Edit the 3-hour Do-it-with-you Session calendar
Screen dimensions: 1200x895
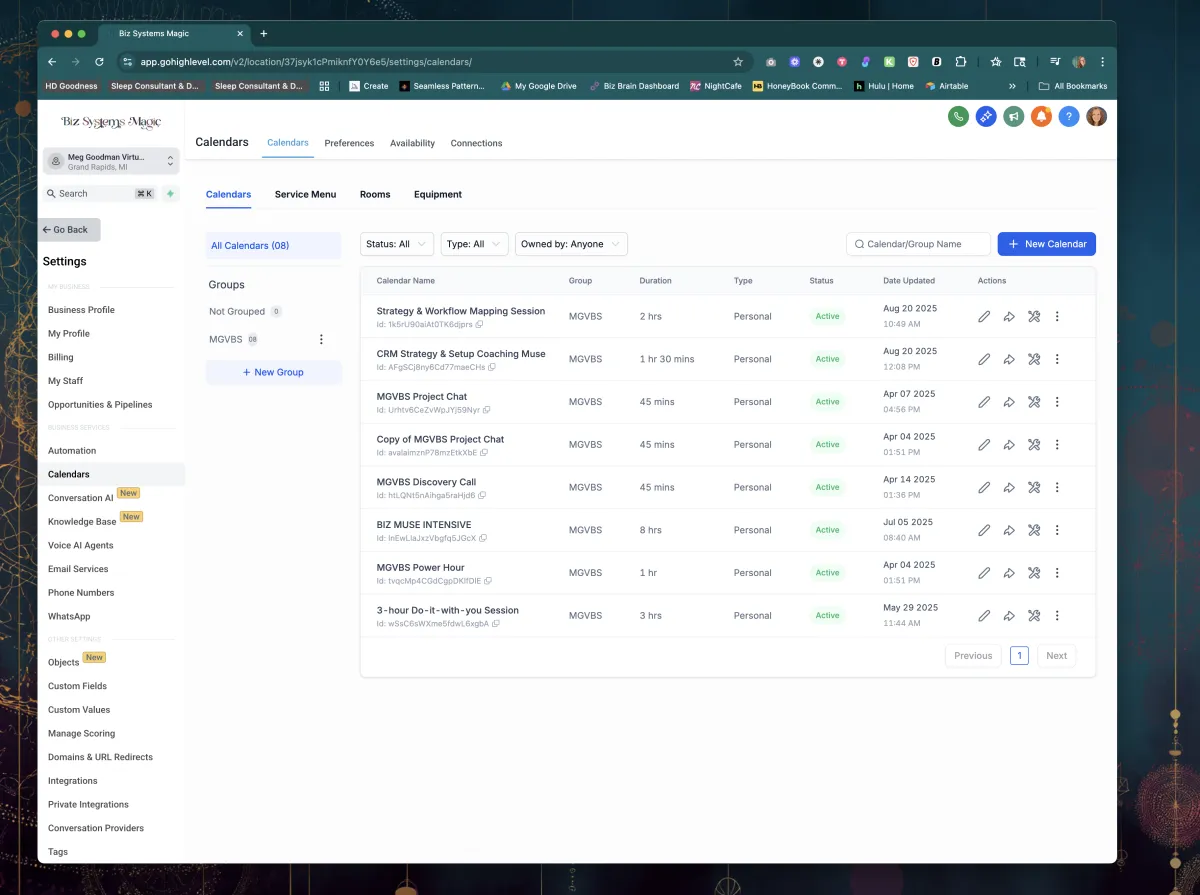point(984,616)
